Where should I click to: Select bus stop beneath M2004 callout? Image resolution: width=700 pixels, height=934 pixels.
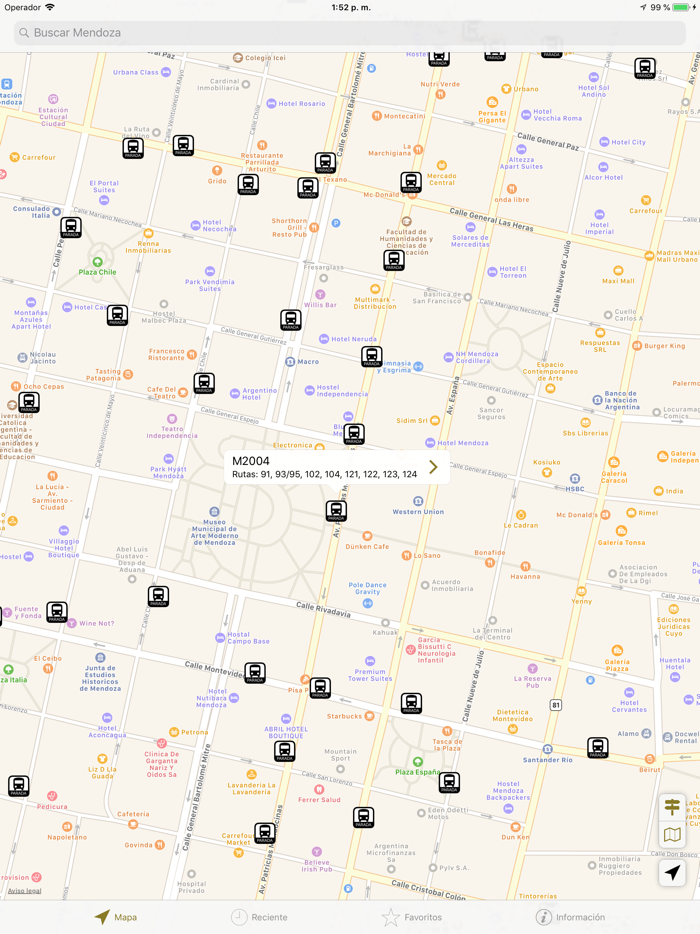336,511
